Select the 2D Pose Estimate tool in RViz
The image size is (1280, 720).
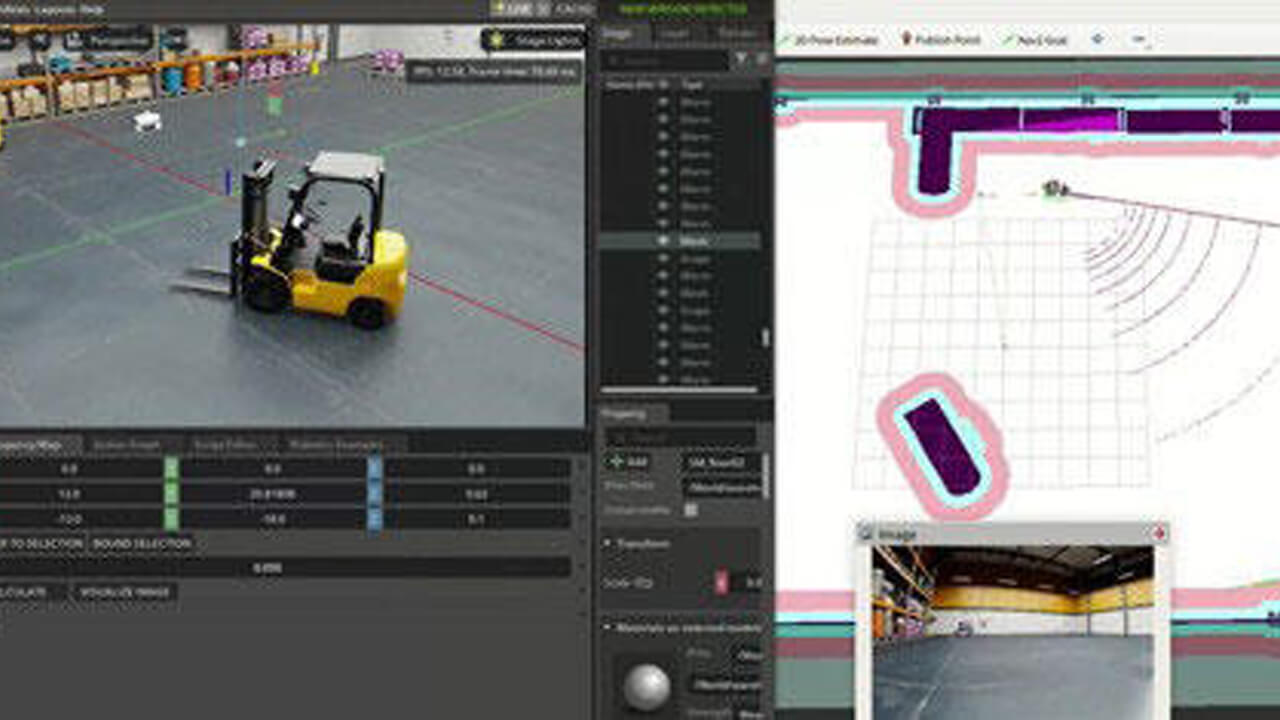point(829,40)
